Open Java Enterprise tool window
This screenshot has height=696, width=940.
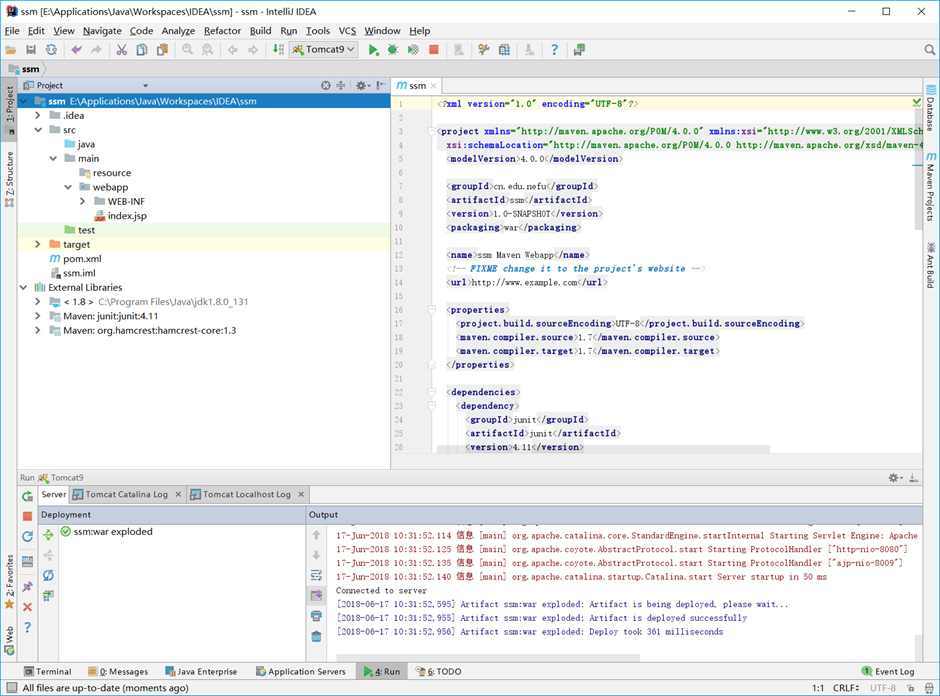pyautogui.click(x=201, y=671)
